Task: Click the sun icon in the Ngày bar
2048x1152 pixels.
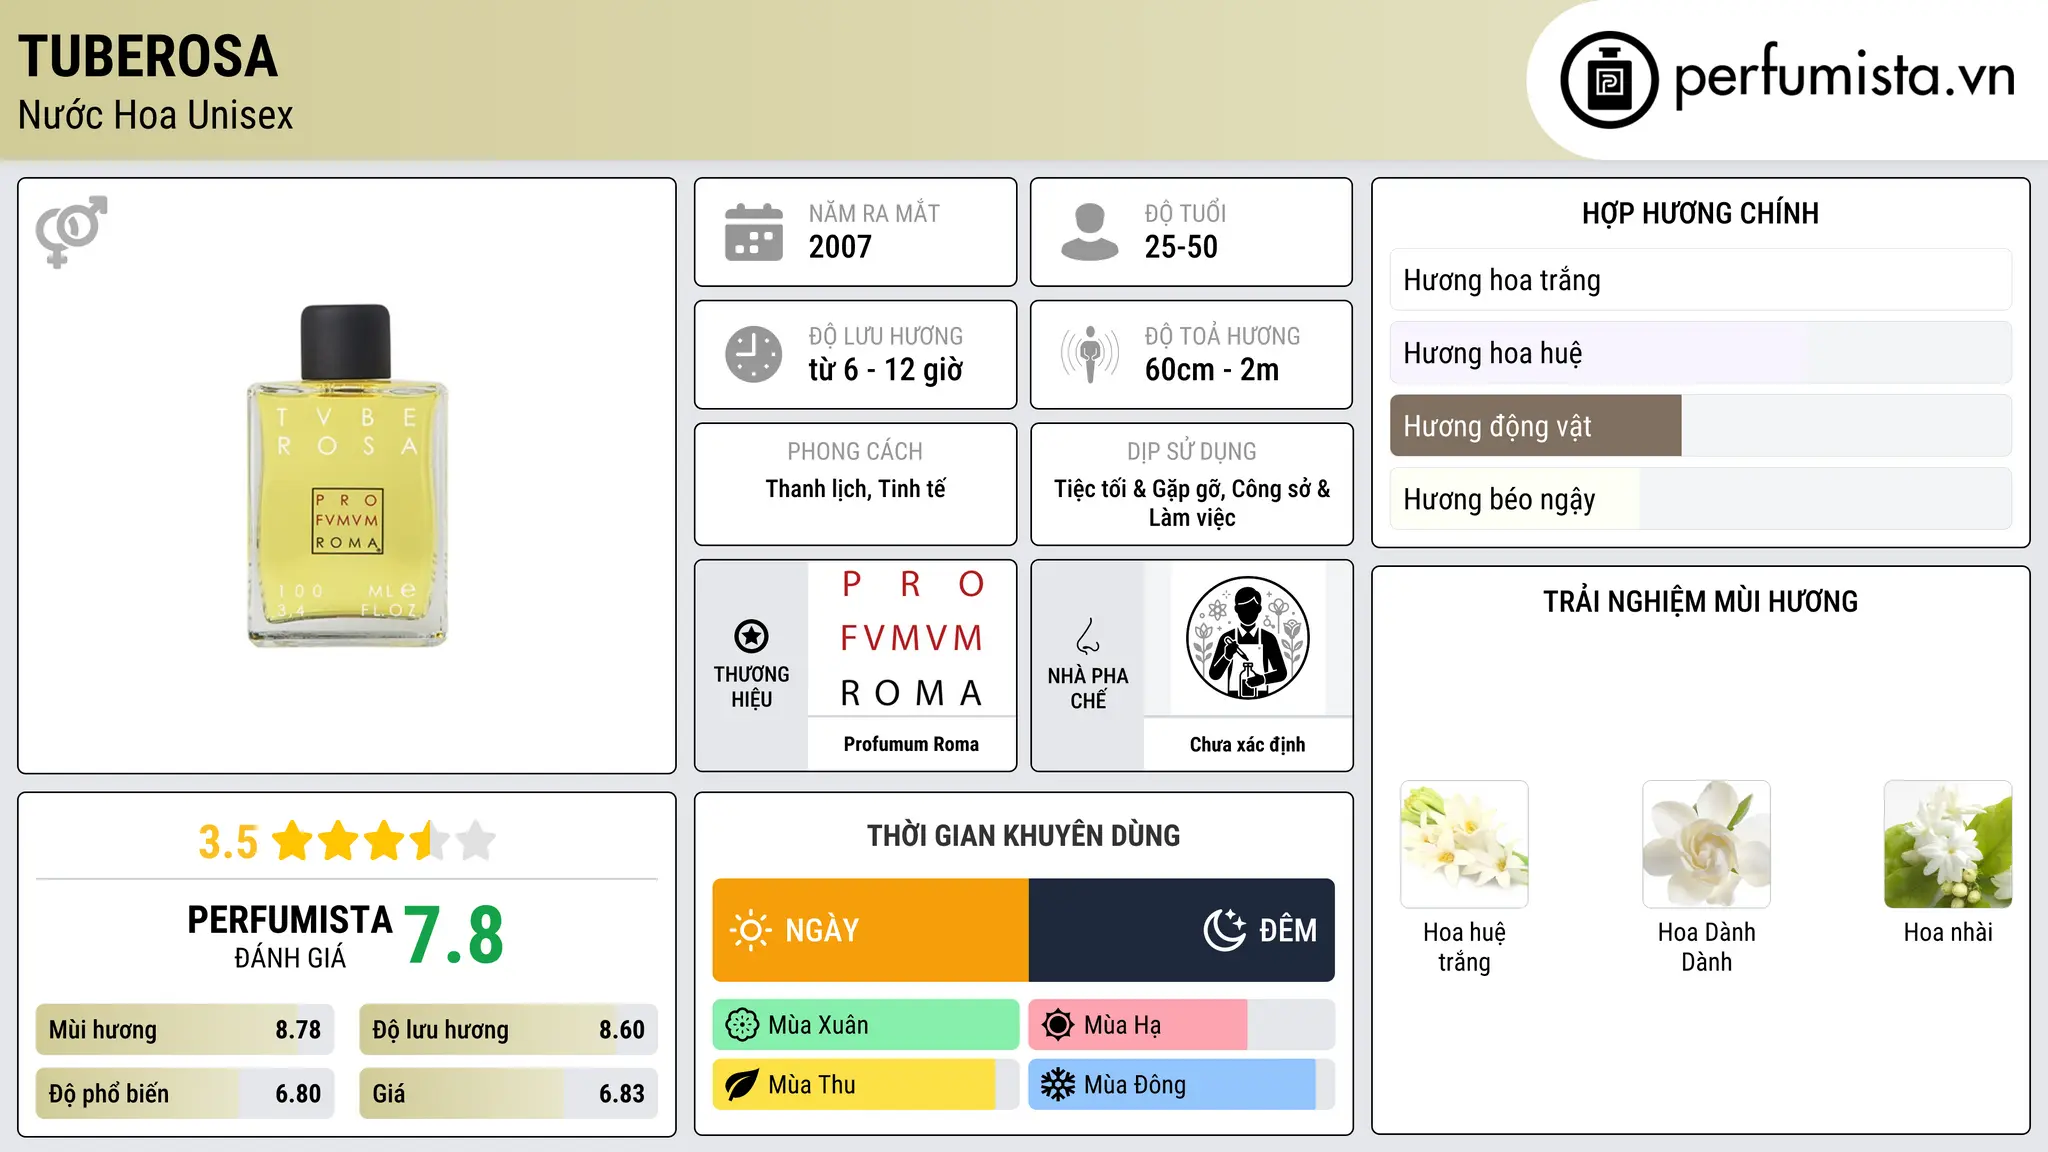Action: (751, 930)
